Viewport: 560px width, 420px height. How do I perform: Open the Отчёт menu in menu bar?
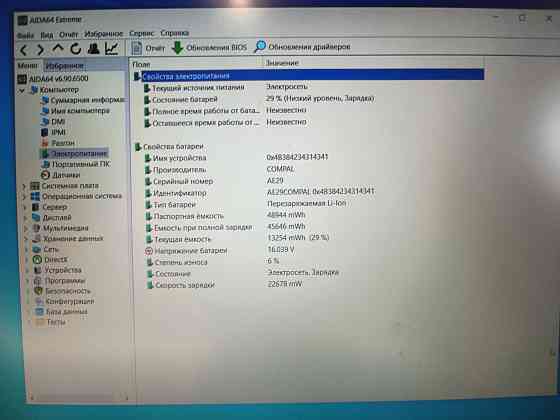69,35
